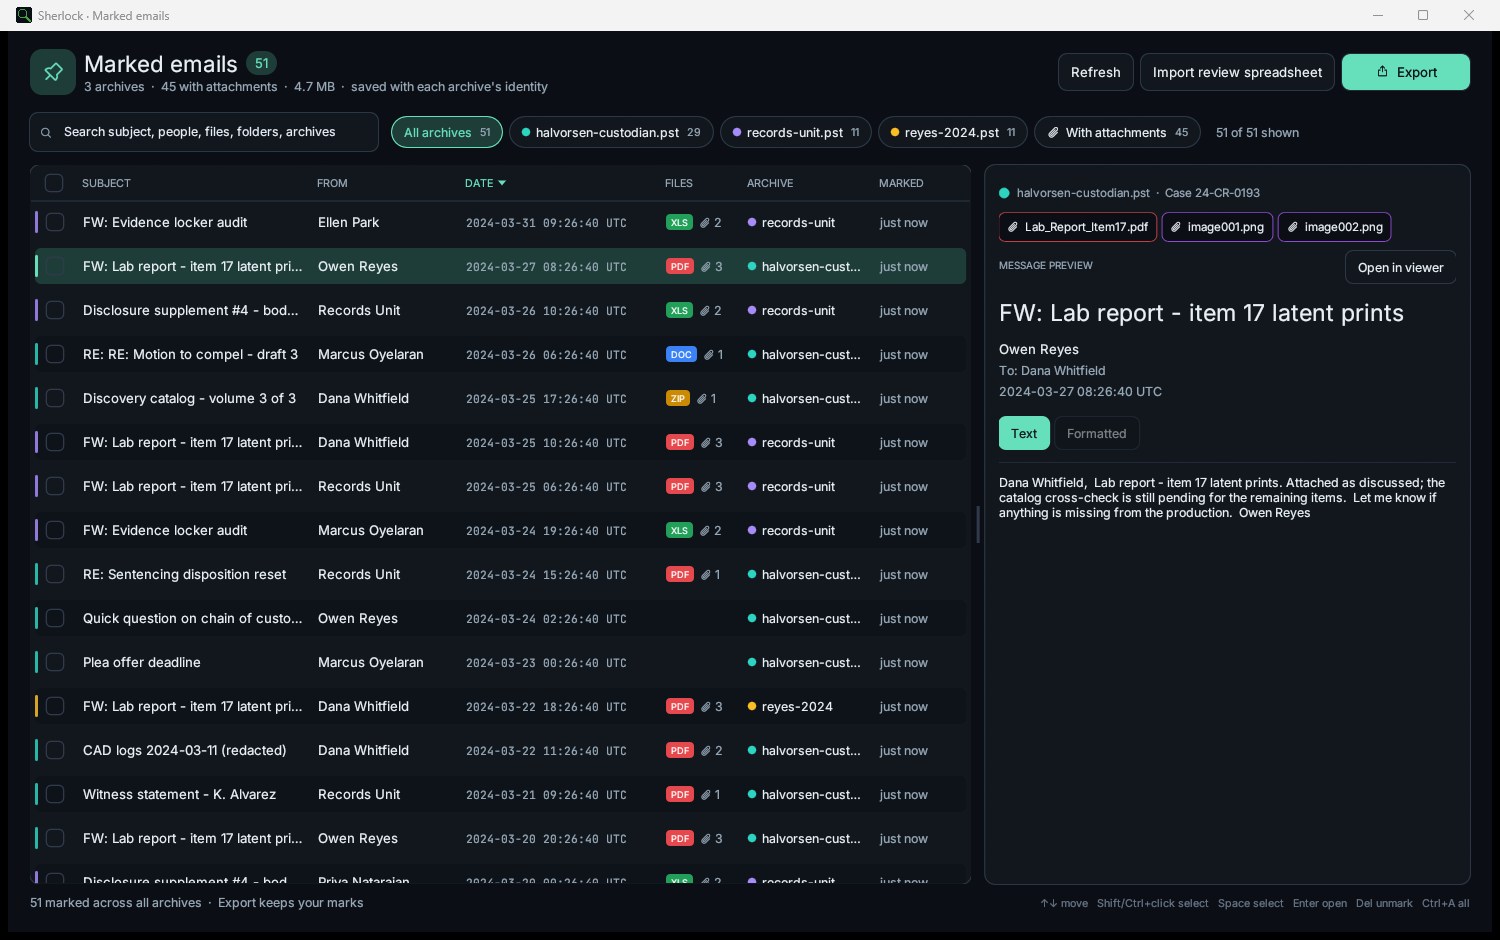This screenshot has height=940, width=1500.
Task: Filter With attachments chip
Action: [1117, 132]
